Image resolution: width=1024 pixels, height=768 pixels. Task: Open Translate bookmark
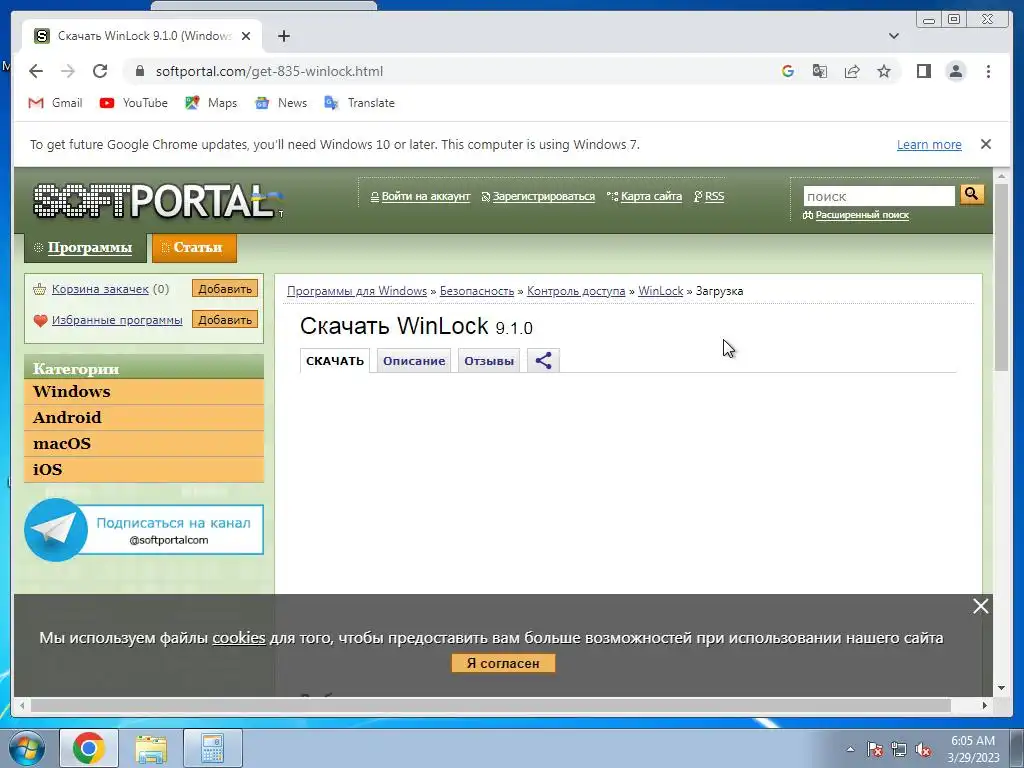point(360,103)
